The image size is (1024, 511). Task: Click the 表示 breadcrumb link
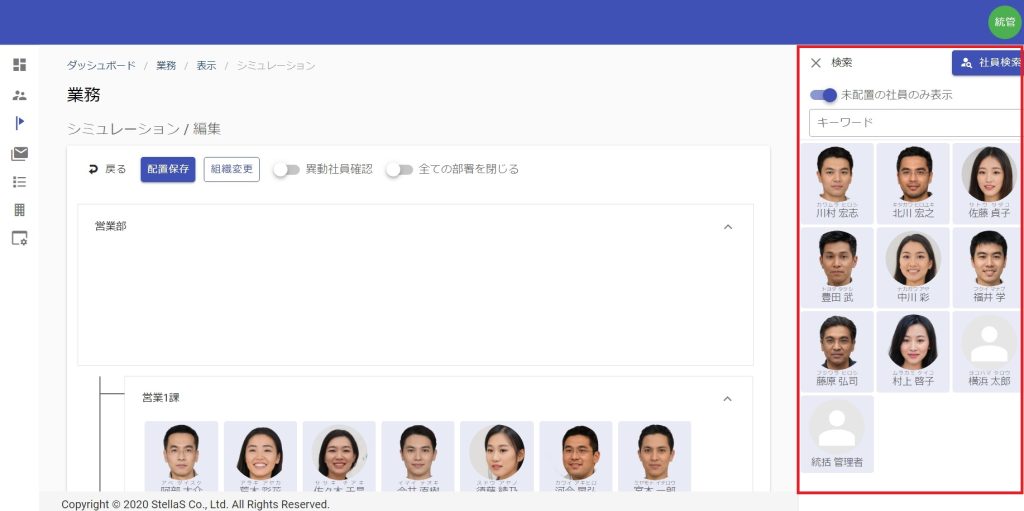pyautogui.click(x=206, y=65)
